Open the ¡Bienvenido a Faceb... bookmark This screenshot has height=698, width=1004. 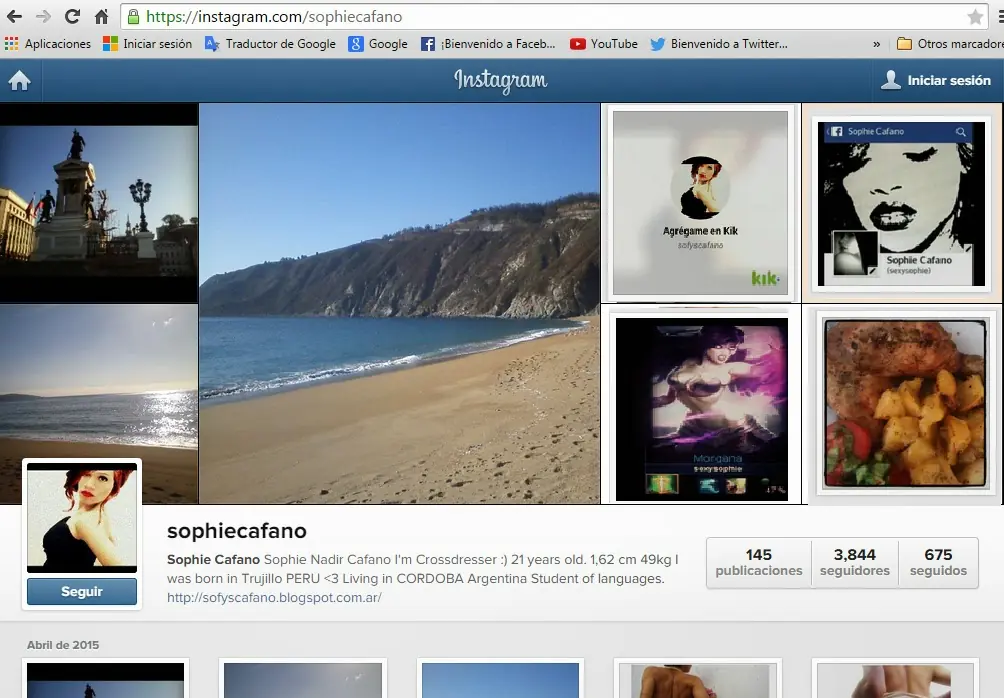coord(488,44)
